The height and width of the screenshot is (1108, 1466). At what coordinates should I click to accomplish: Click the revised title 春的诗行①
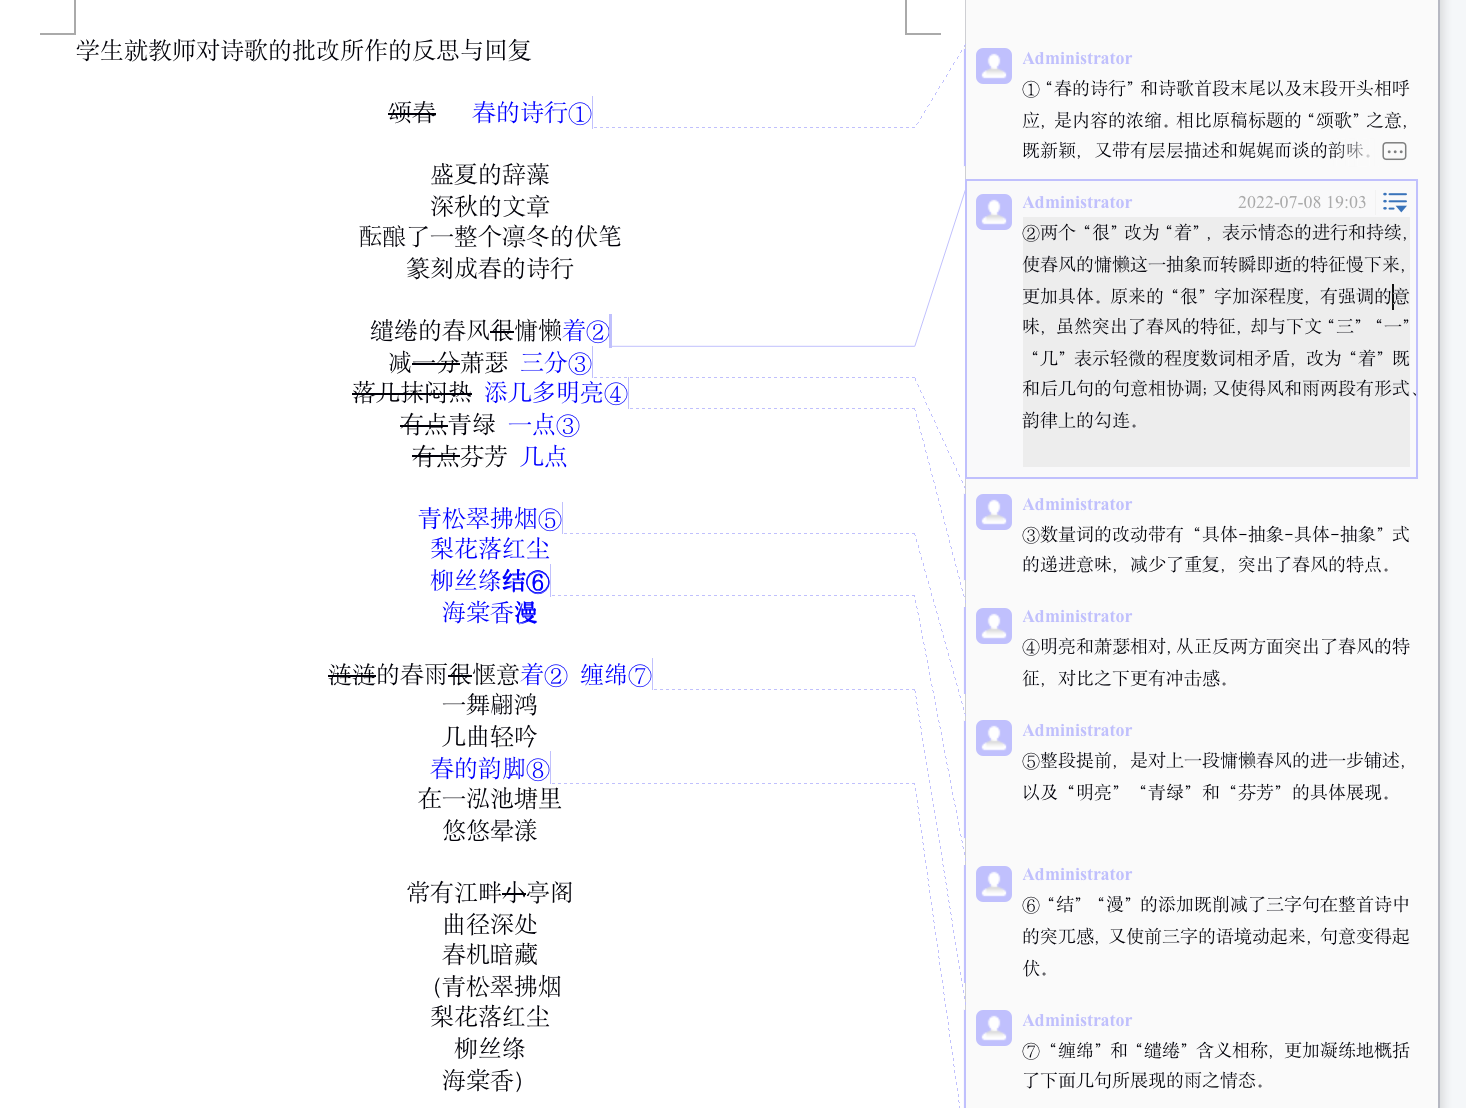(x=532, y=112)
